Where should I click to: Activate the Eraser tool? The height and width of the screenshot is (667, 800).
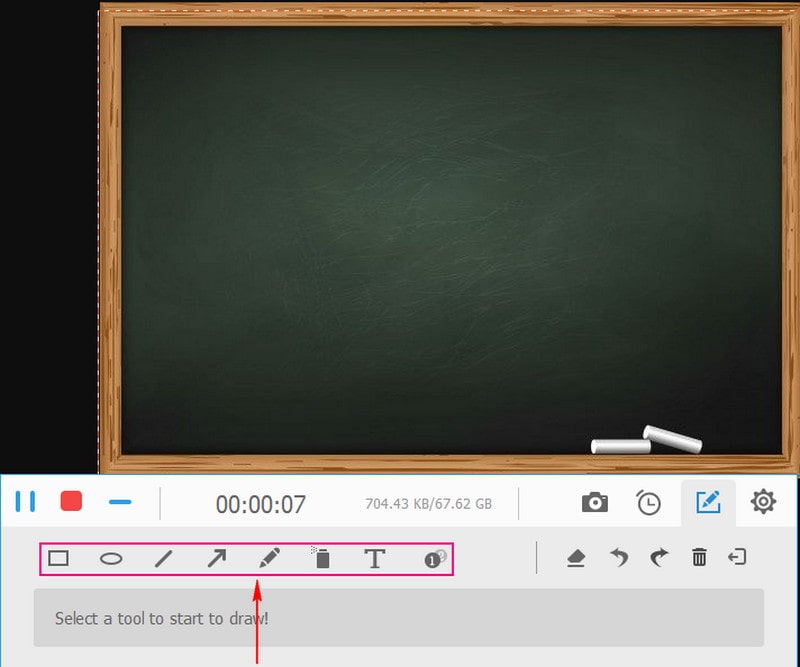(x=575, y=559)
